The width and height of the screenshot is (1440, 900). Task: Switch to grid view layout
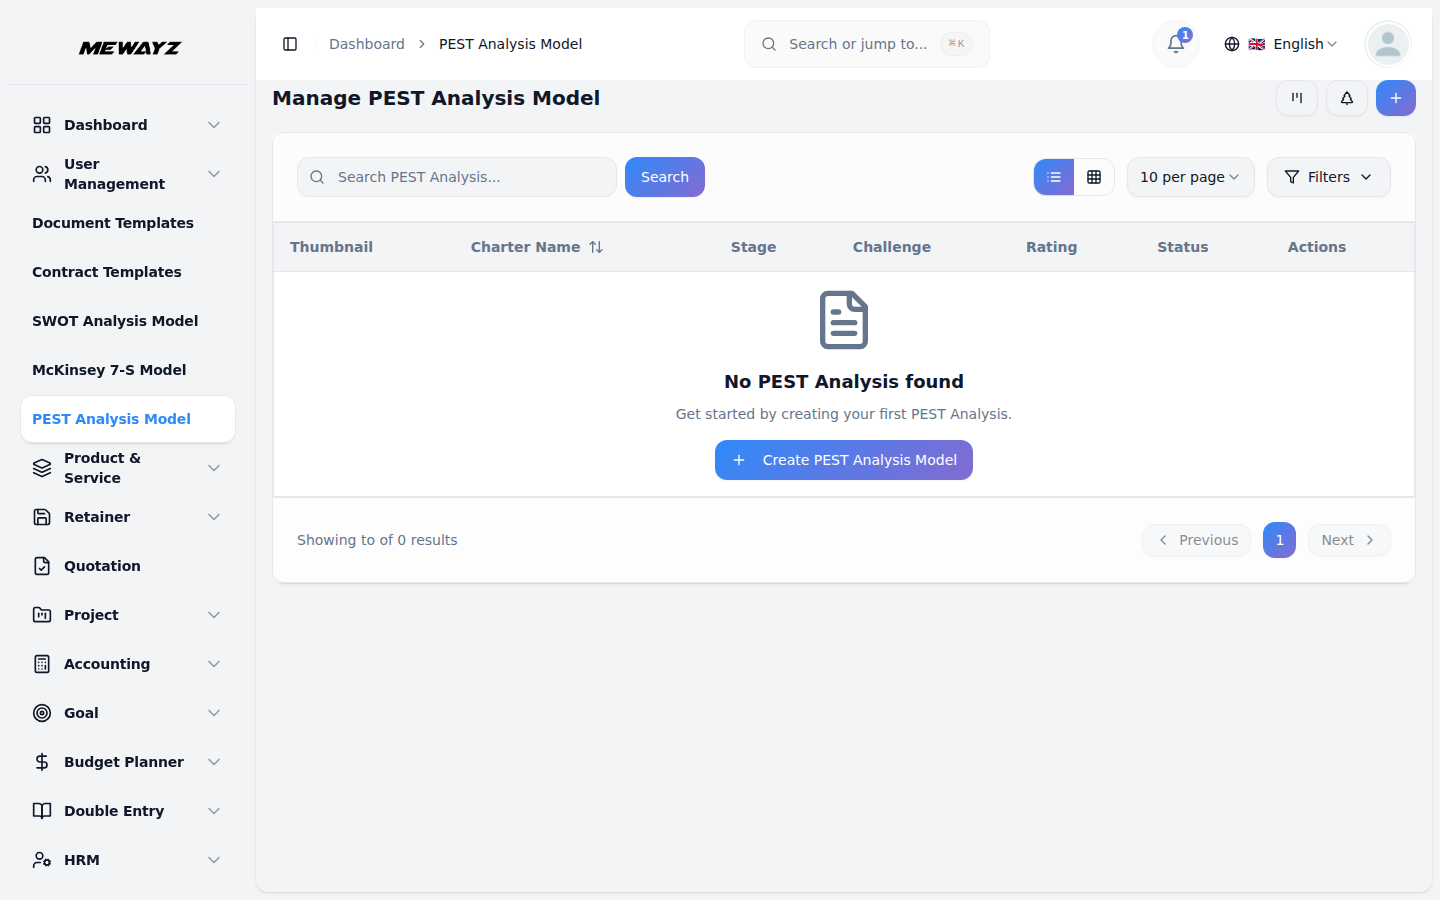(1095, 176)
